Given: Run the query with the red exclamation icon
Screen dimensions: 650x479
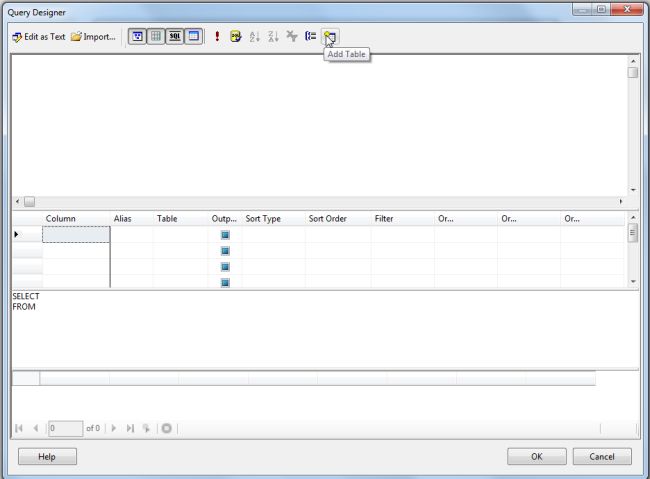Looking at the screenshot, I should [217, 36].
